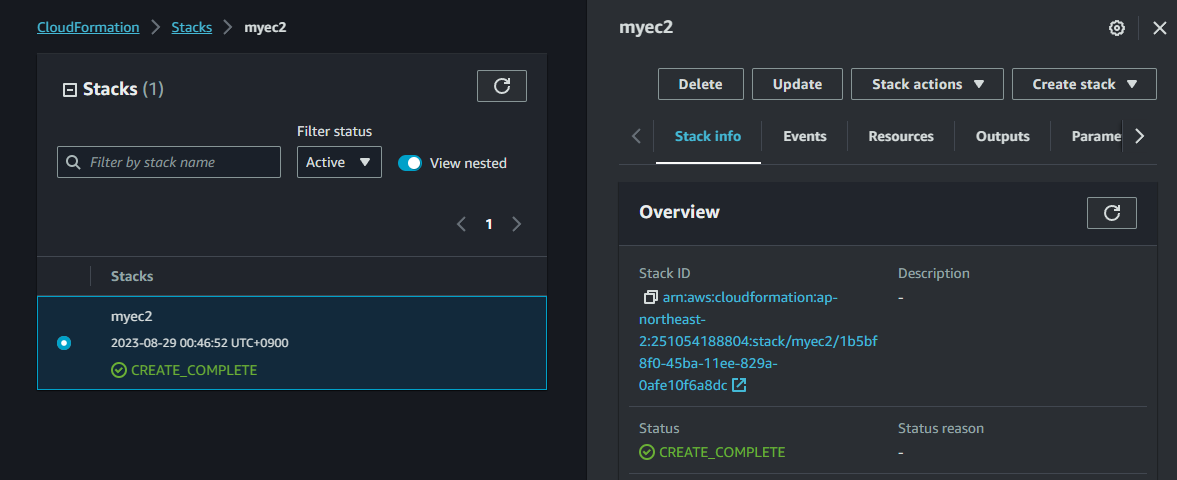Toggle the View nested switch
This screenshot has width=1177, height=480.
click(410, 162)
